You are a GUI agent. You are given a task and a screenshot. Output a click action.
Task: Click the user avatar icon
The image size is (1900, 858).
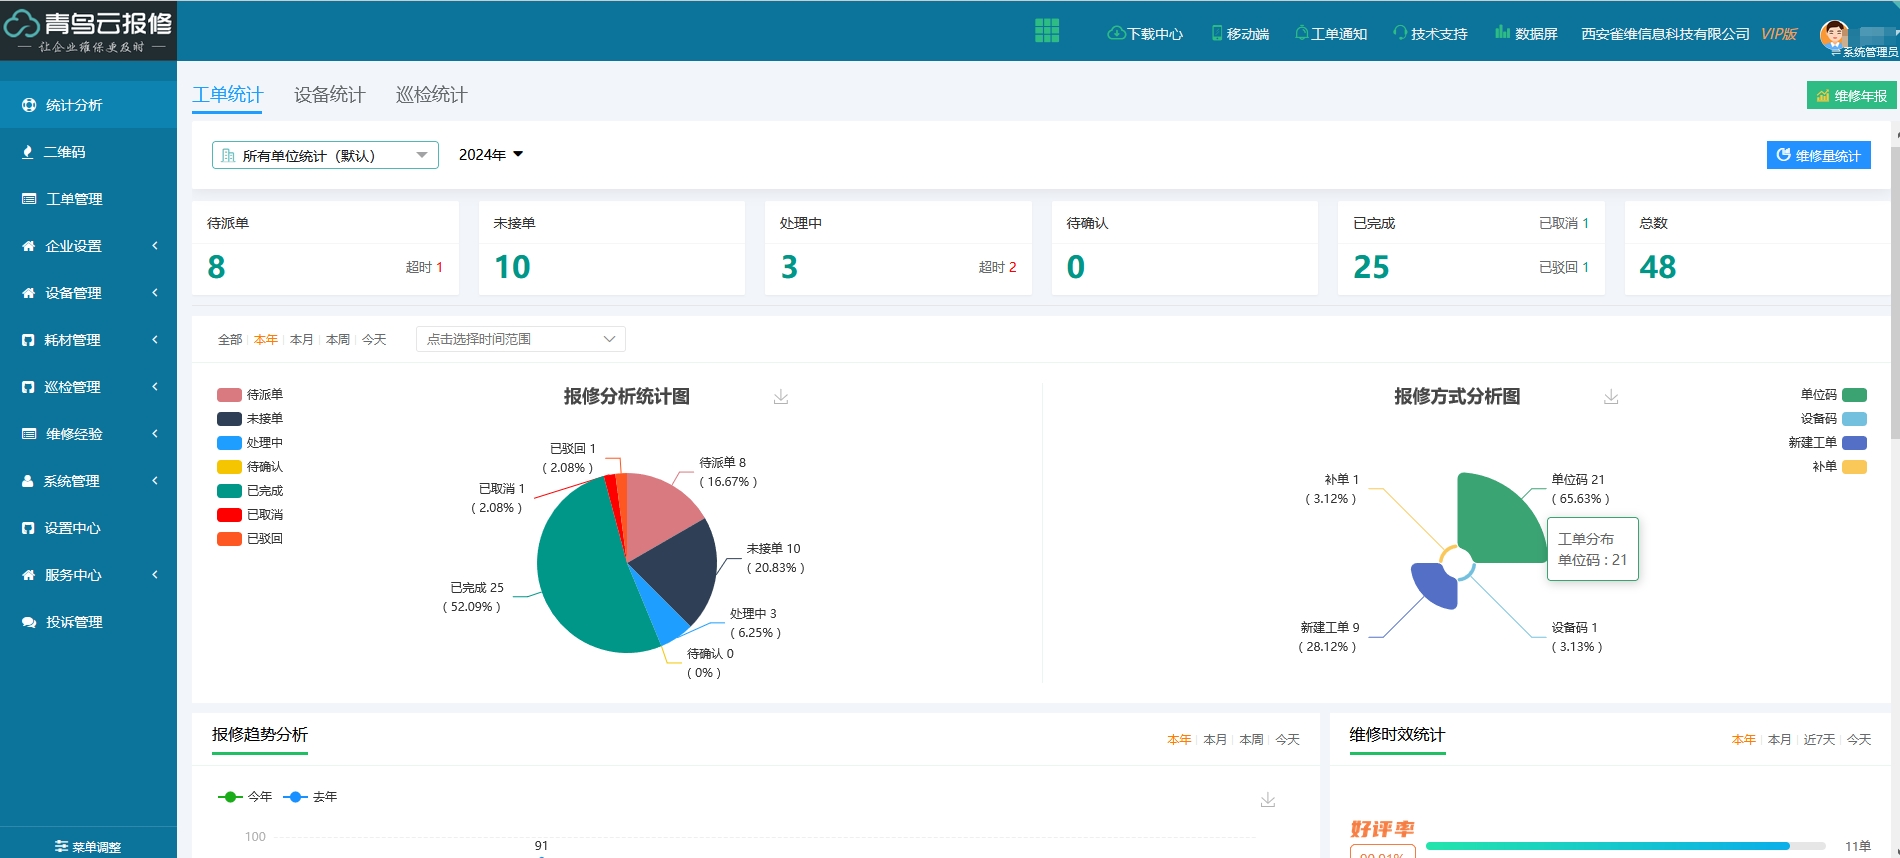point(1833,34)
